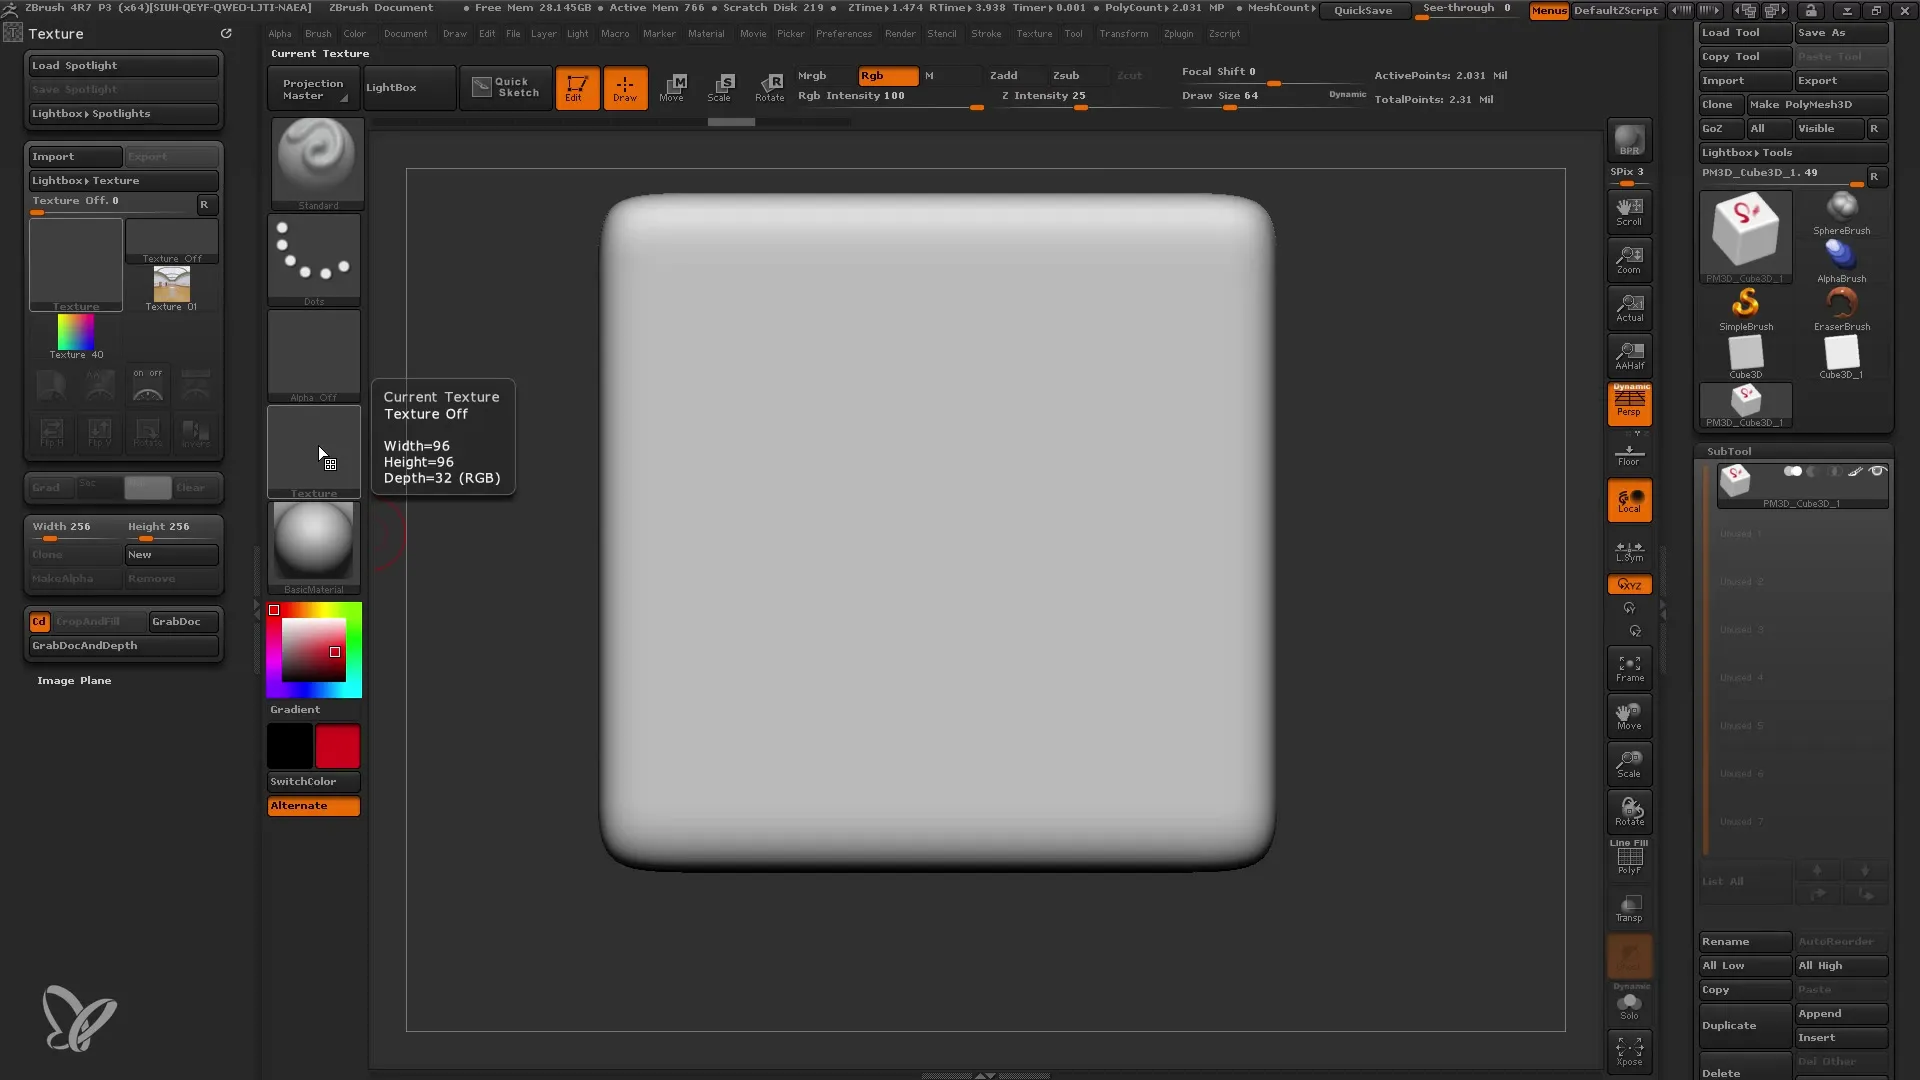Toggle XYZ rotation mode

(x=1629, y=585)
